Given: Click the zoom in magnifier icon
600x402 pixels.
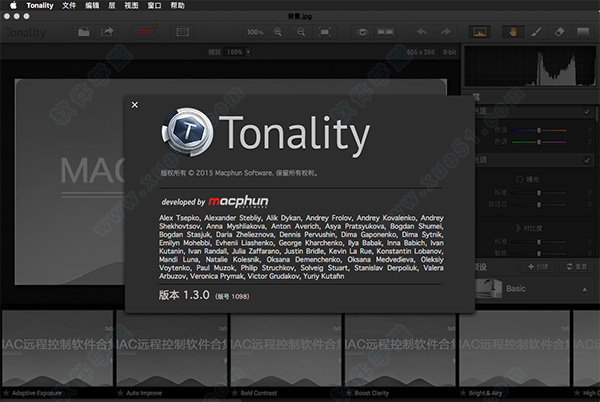Looking at the screenshot, I should click(278, 32).
